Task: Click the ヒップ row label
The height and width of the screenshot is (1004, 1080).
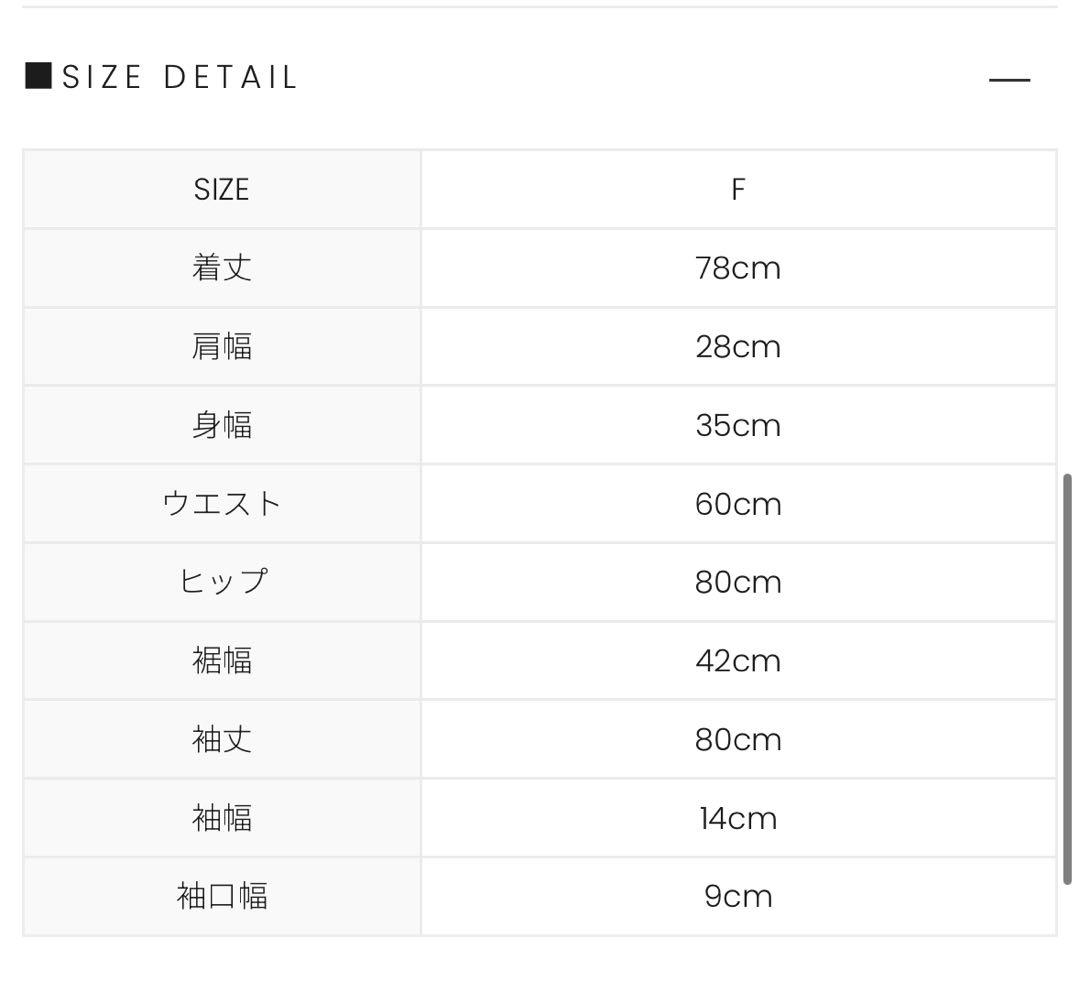Action: click(x=220, y=581)
